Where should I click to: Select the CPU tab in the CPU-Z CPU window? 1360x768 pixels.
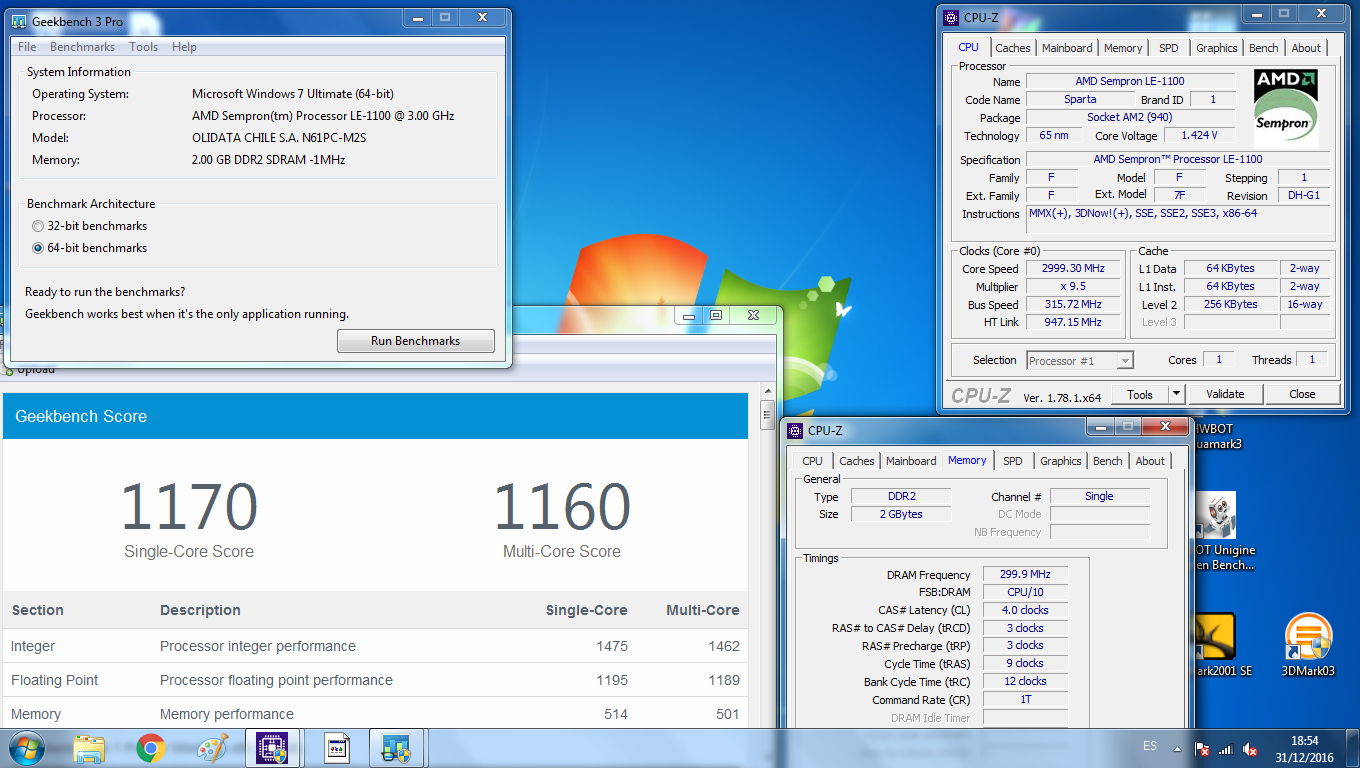click(x=968, y=47)
